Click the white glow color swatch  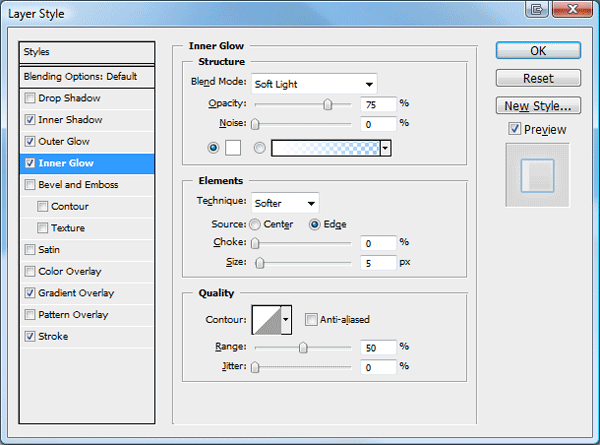(x=233, y=148)
